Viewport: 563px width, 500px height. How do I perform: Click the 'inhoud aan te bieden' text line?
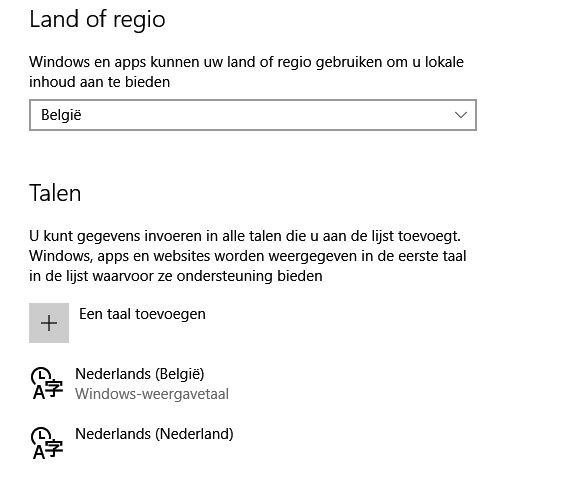click(x=99, y=82)
